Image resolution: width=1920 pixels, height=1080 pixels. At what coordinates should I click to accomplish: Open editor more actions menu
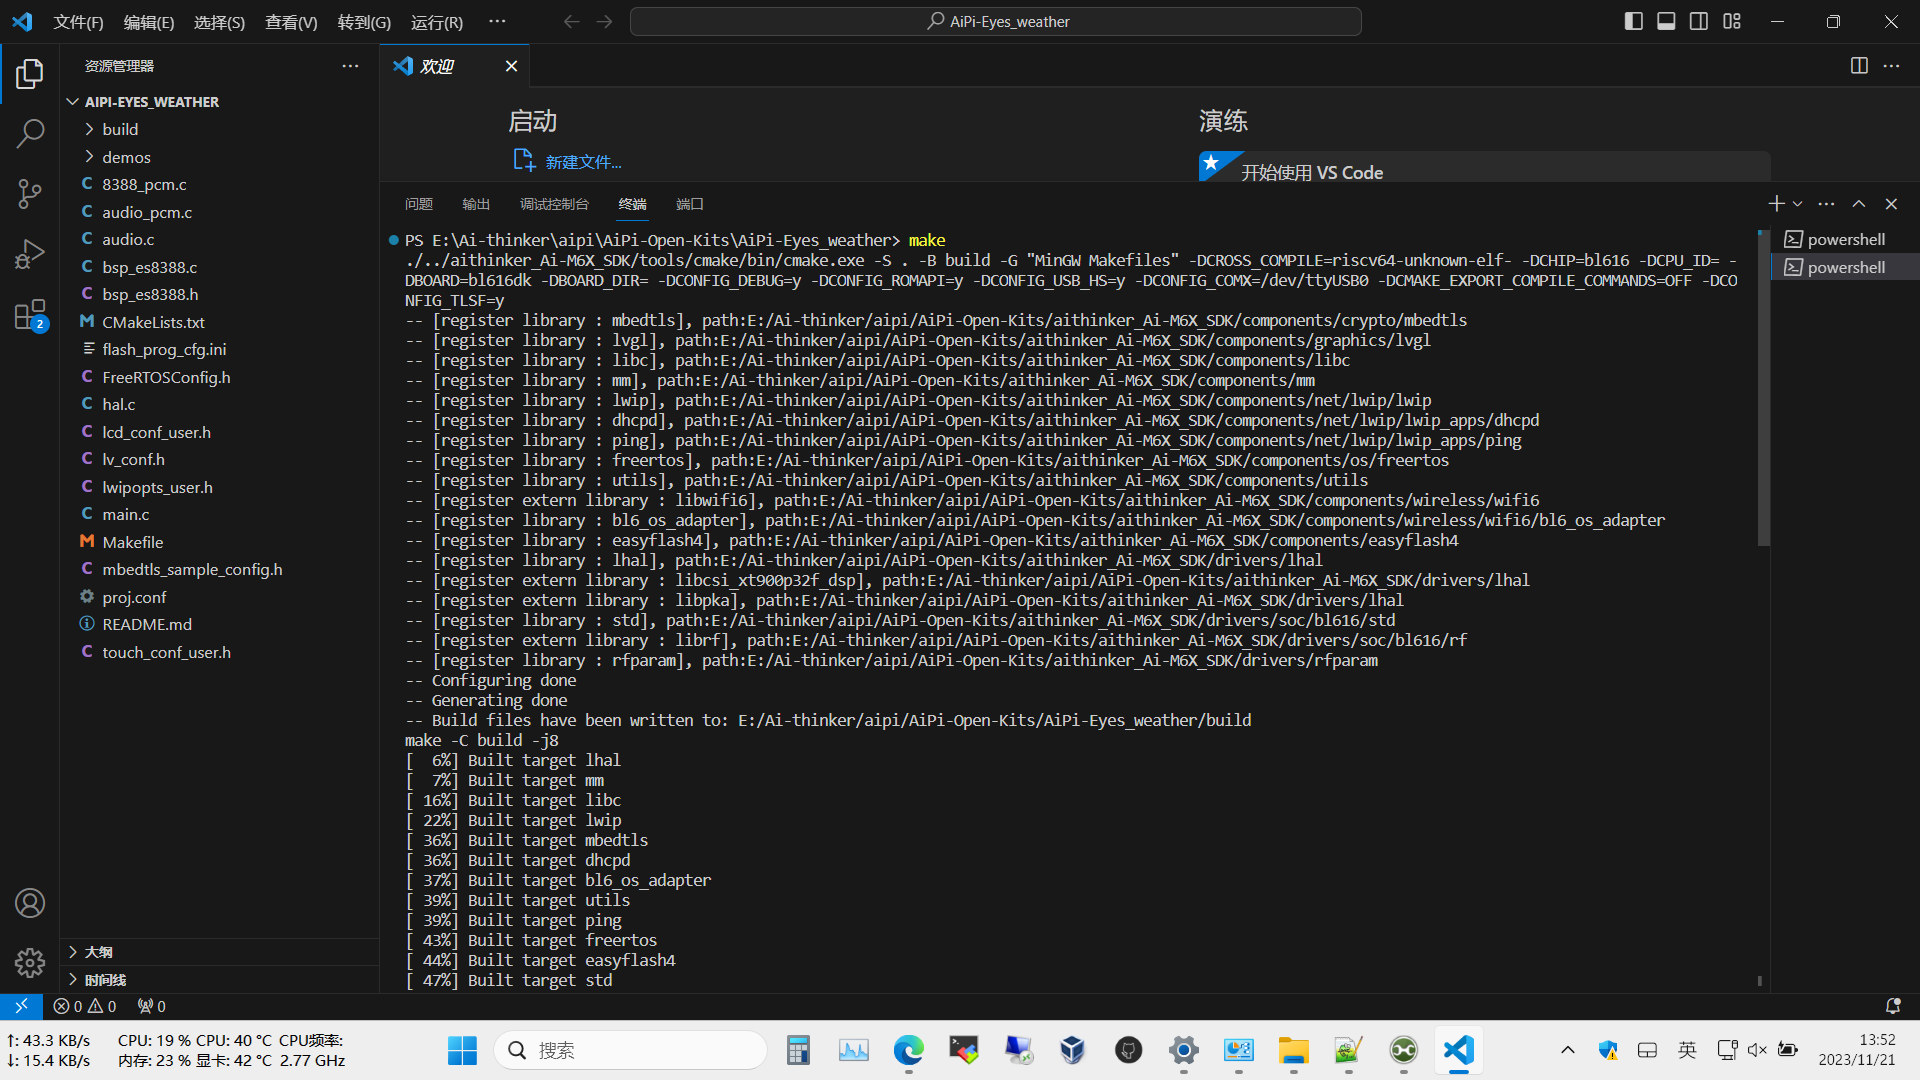coord(1891,66)
